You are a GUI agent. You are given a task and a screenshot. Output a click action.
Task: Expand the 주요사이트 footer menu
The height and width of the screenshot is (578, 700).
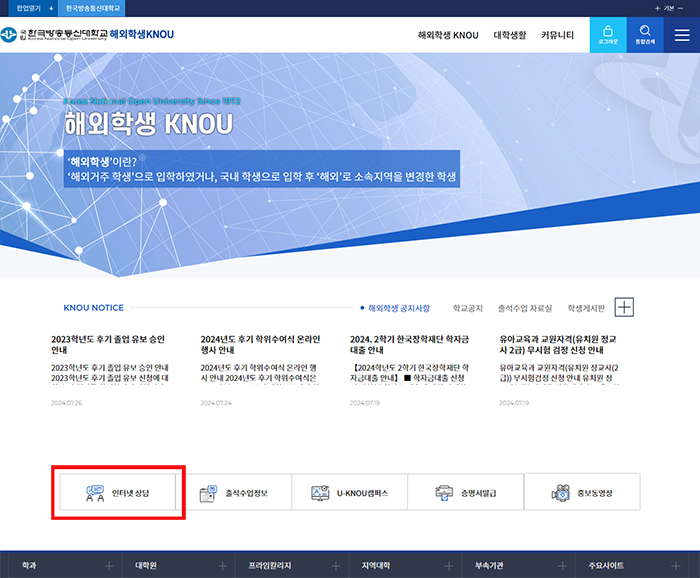click(x=674, y=566)
